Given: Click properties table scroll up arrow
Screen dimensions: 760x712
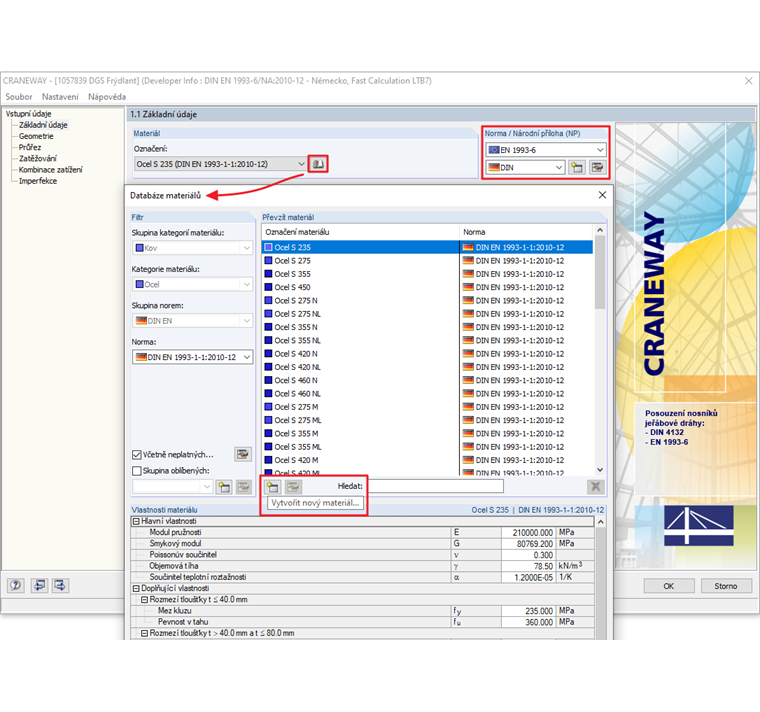Looking at the screenshot, I should (601, 522).
